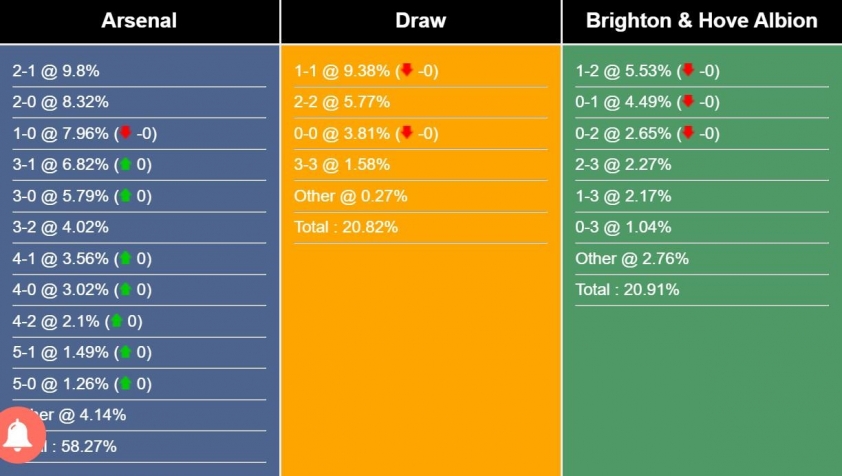Click the 2-2 @ 5.77% draw entry

[x=342, y=102]
